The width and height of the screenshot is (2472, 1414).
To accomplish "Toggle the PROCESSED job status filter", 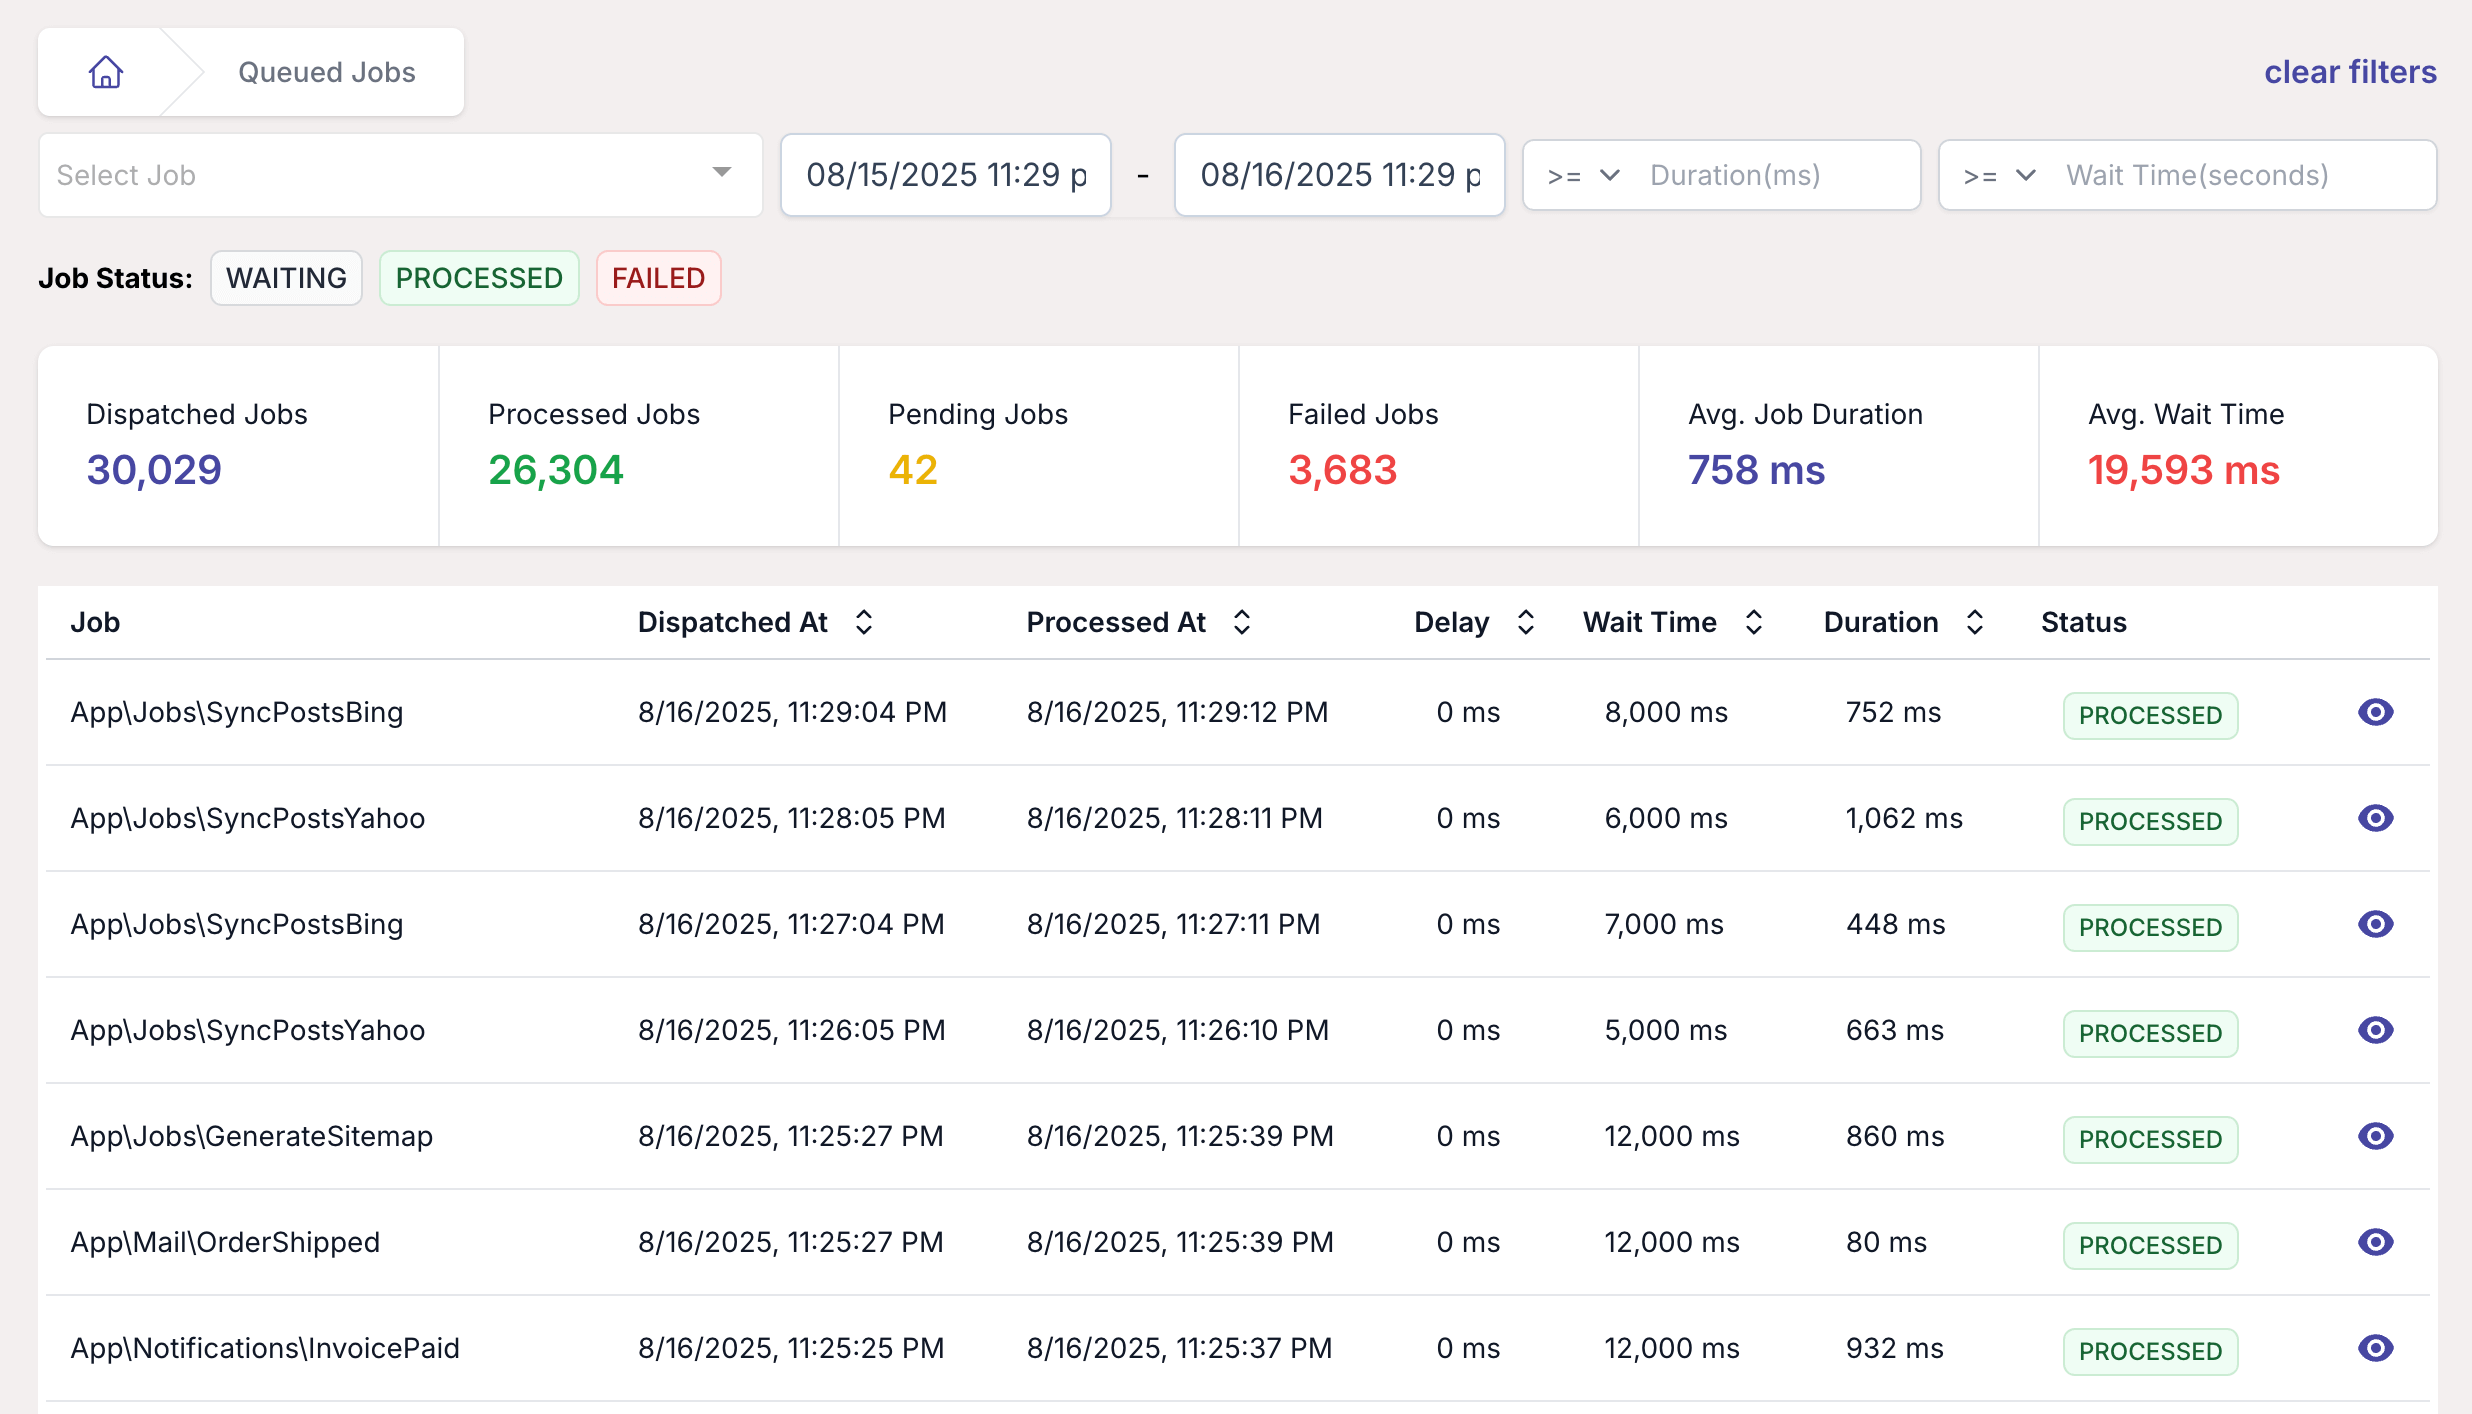I will click(x=479, y=278).
